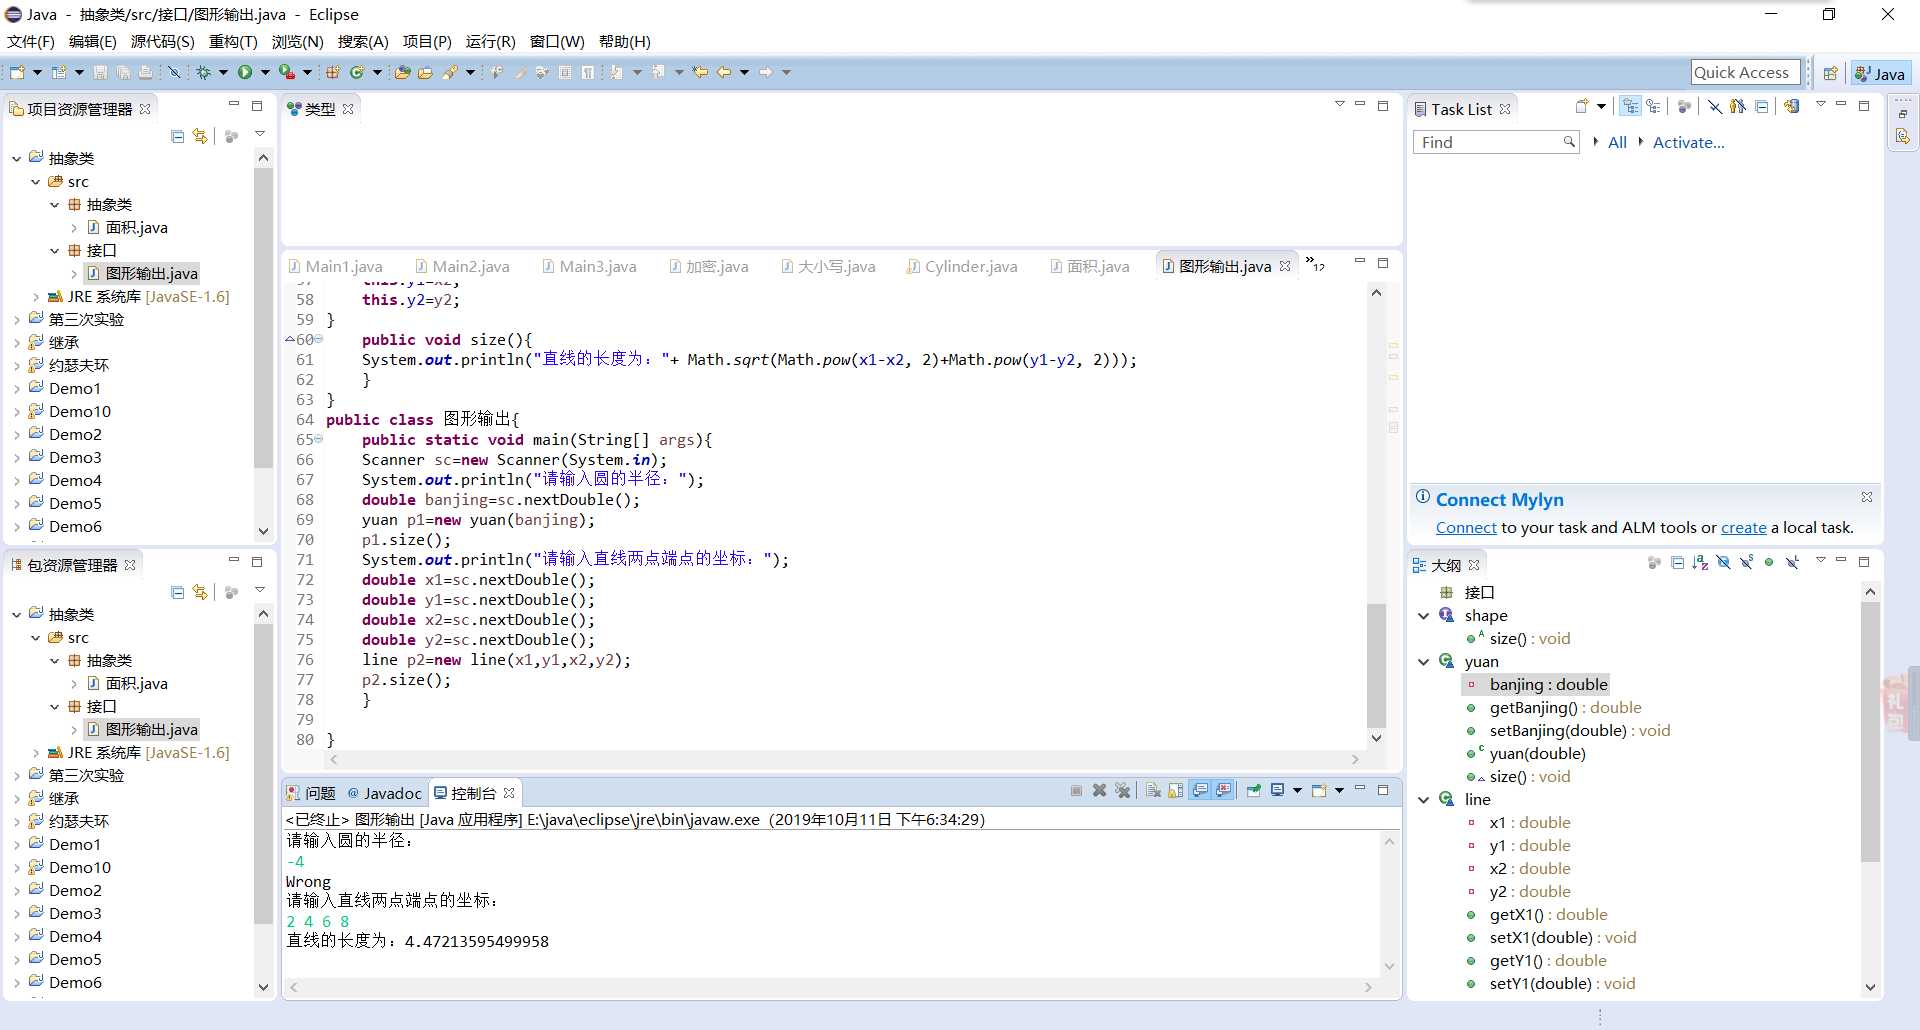Click the Last Edit Location arrow icon
Viewport: 1920px width, 1030px height.
tap(700, 72)
